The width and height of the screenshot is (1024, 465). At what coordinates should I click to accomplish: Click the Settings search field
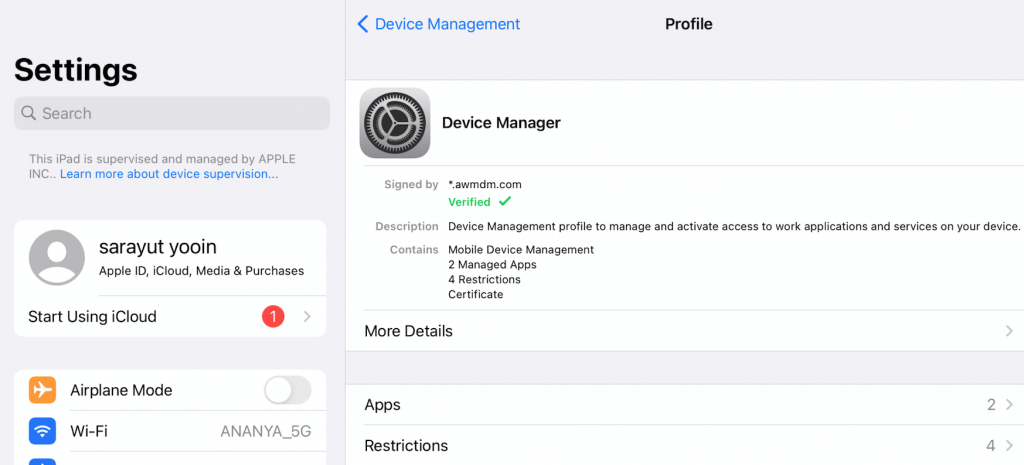[x=172, y=114]
